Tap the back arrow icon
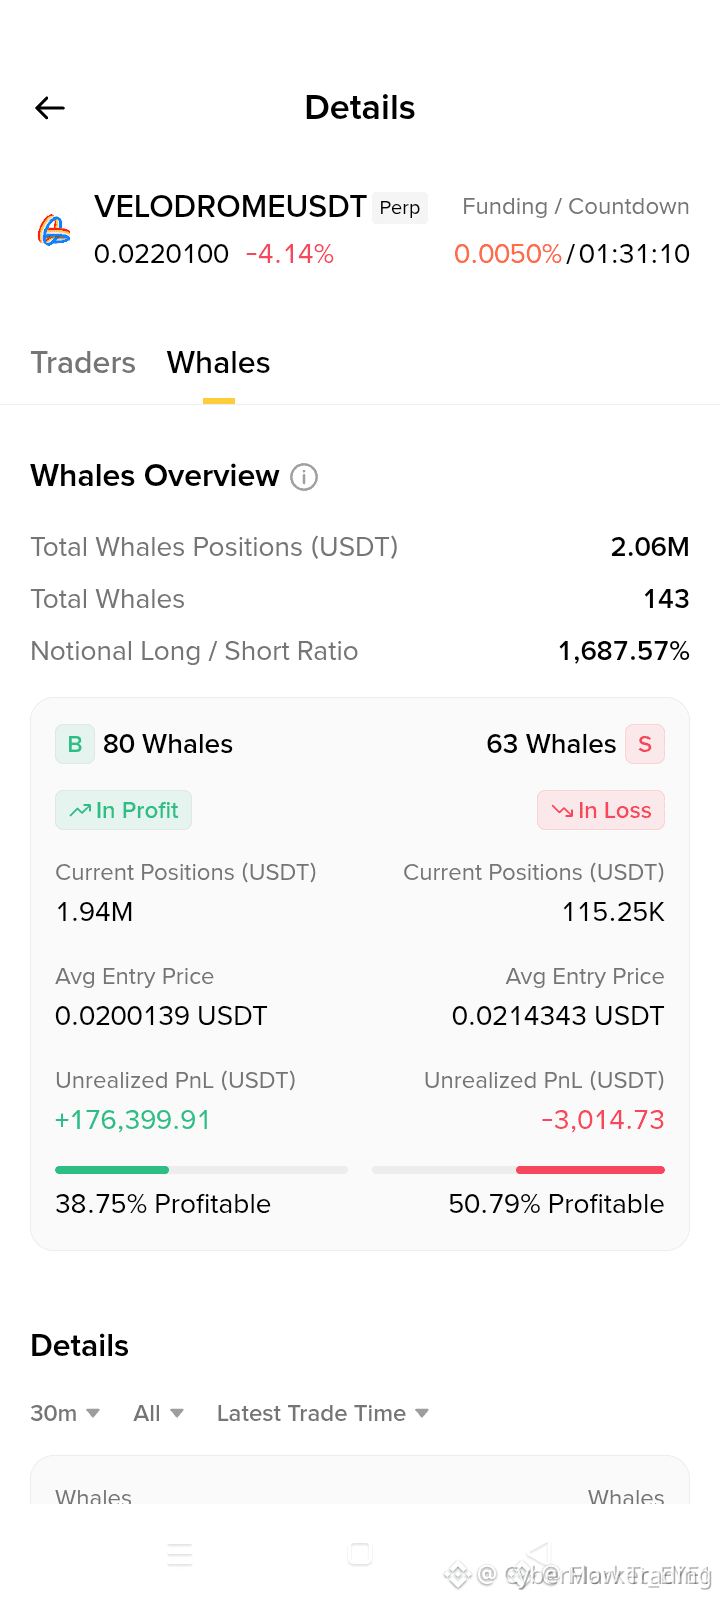Screen dimensions: 720x1600 (50, 108)
